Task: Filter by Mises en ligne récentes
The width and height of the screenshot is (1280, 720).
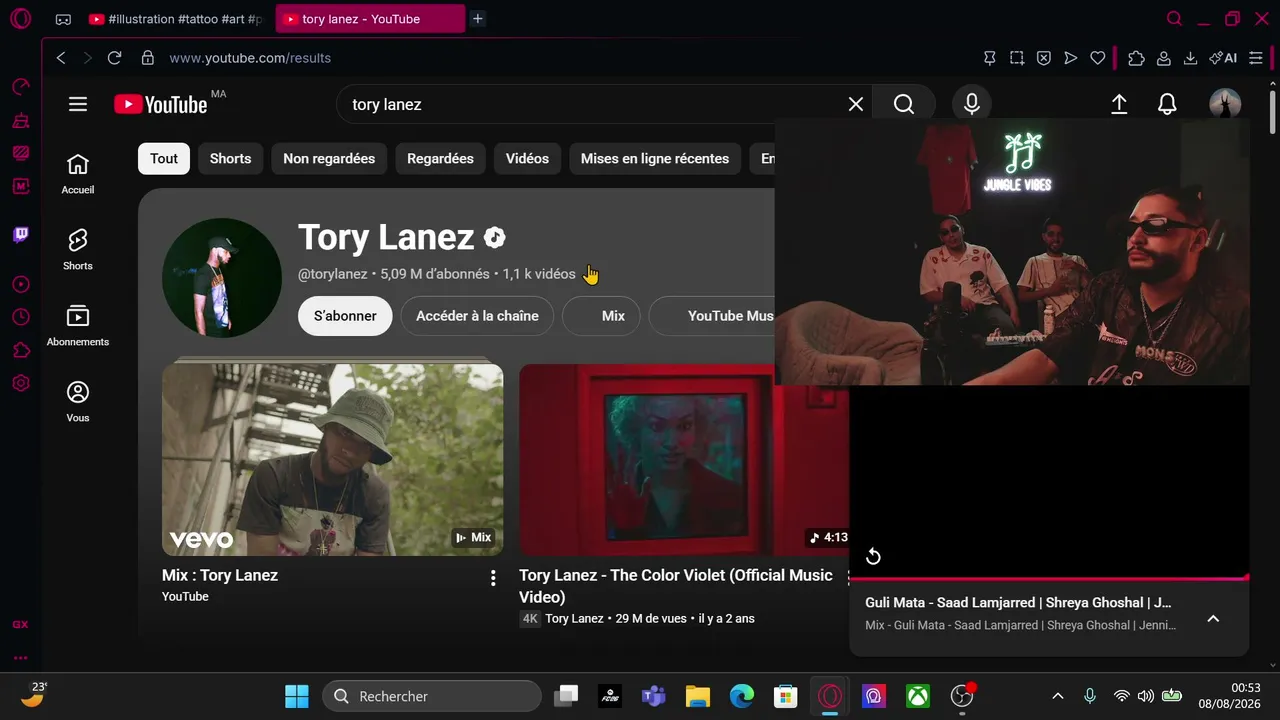Action: click(x=655, y=158)
